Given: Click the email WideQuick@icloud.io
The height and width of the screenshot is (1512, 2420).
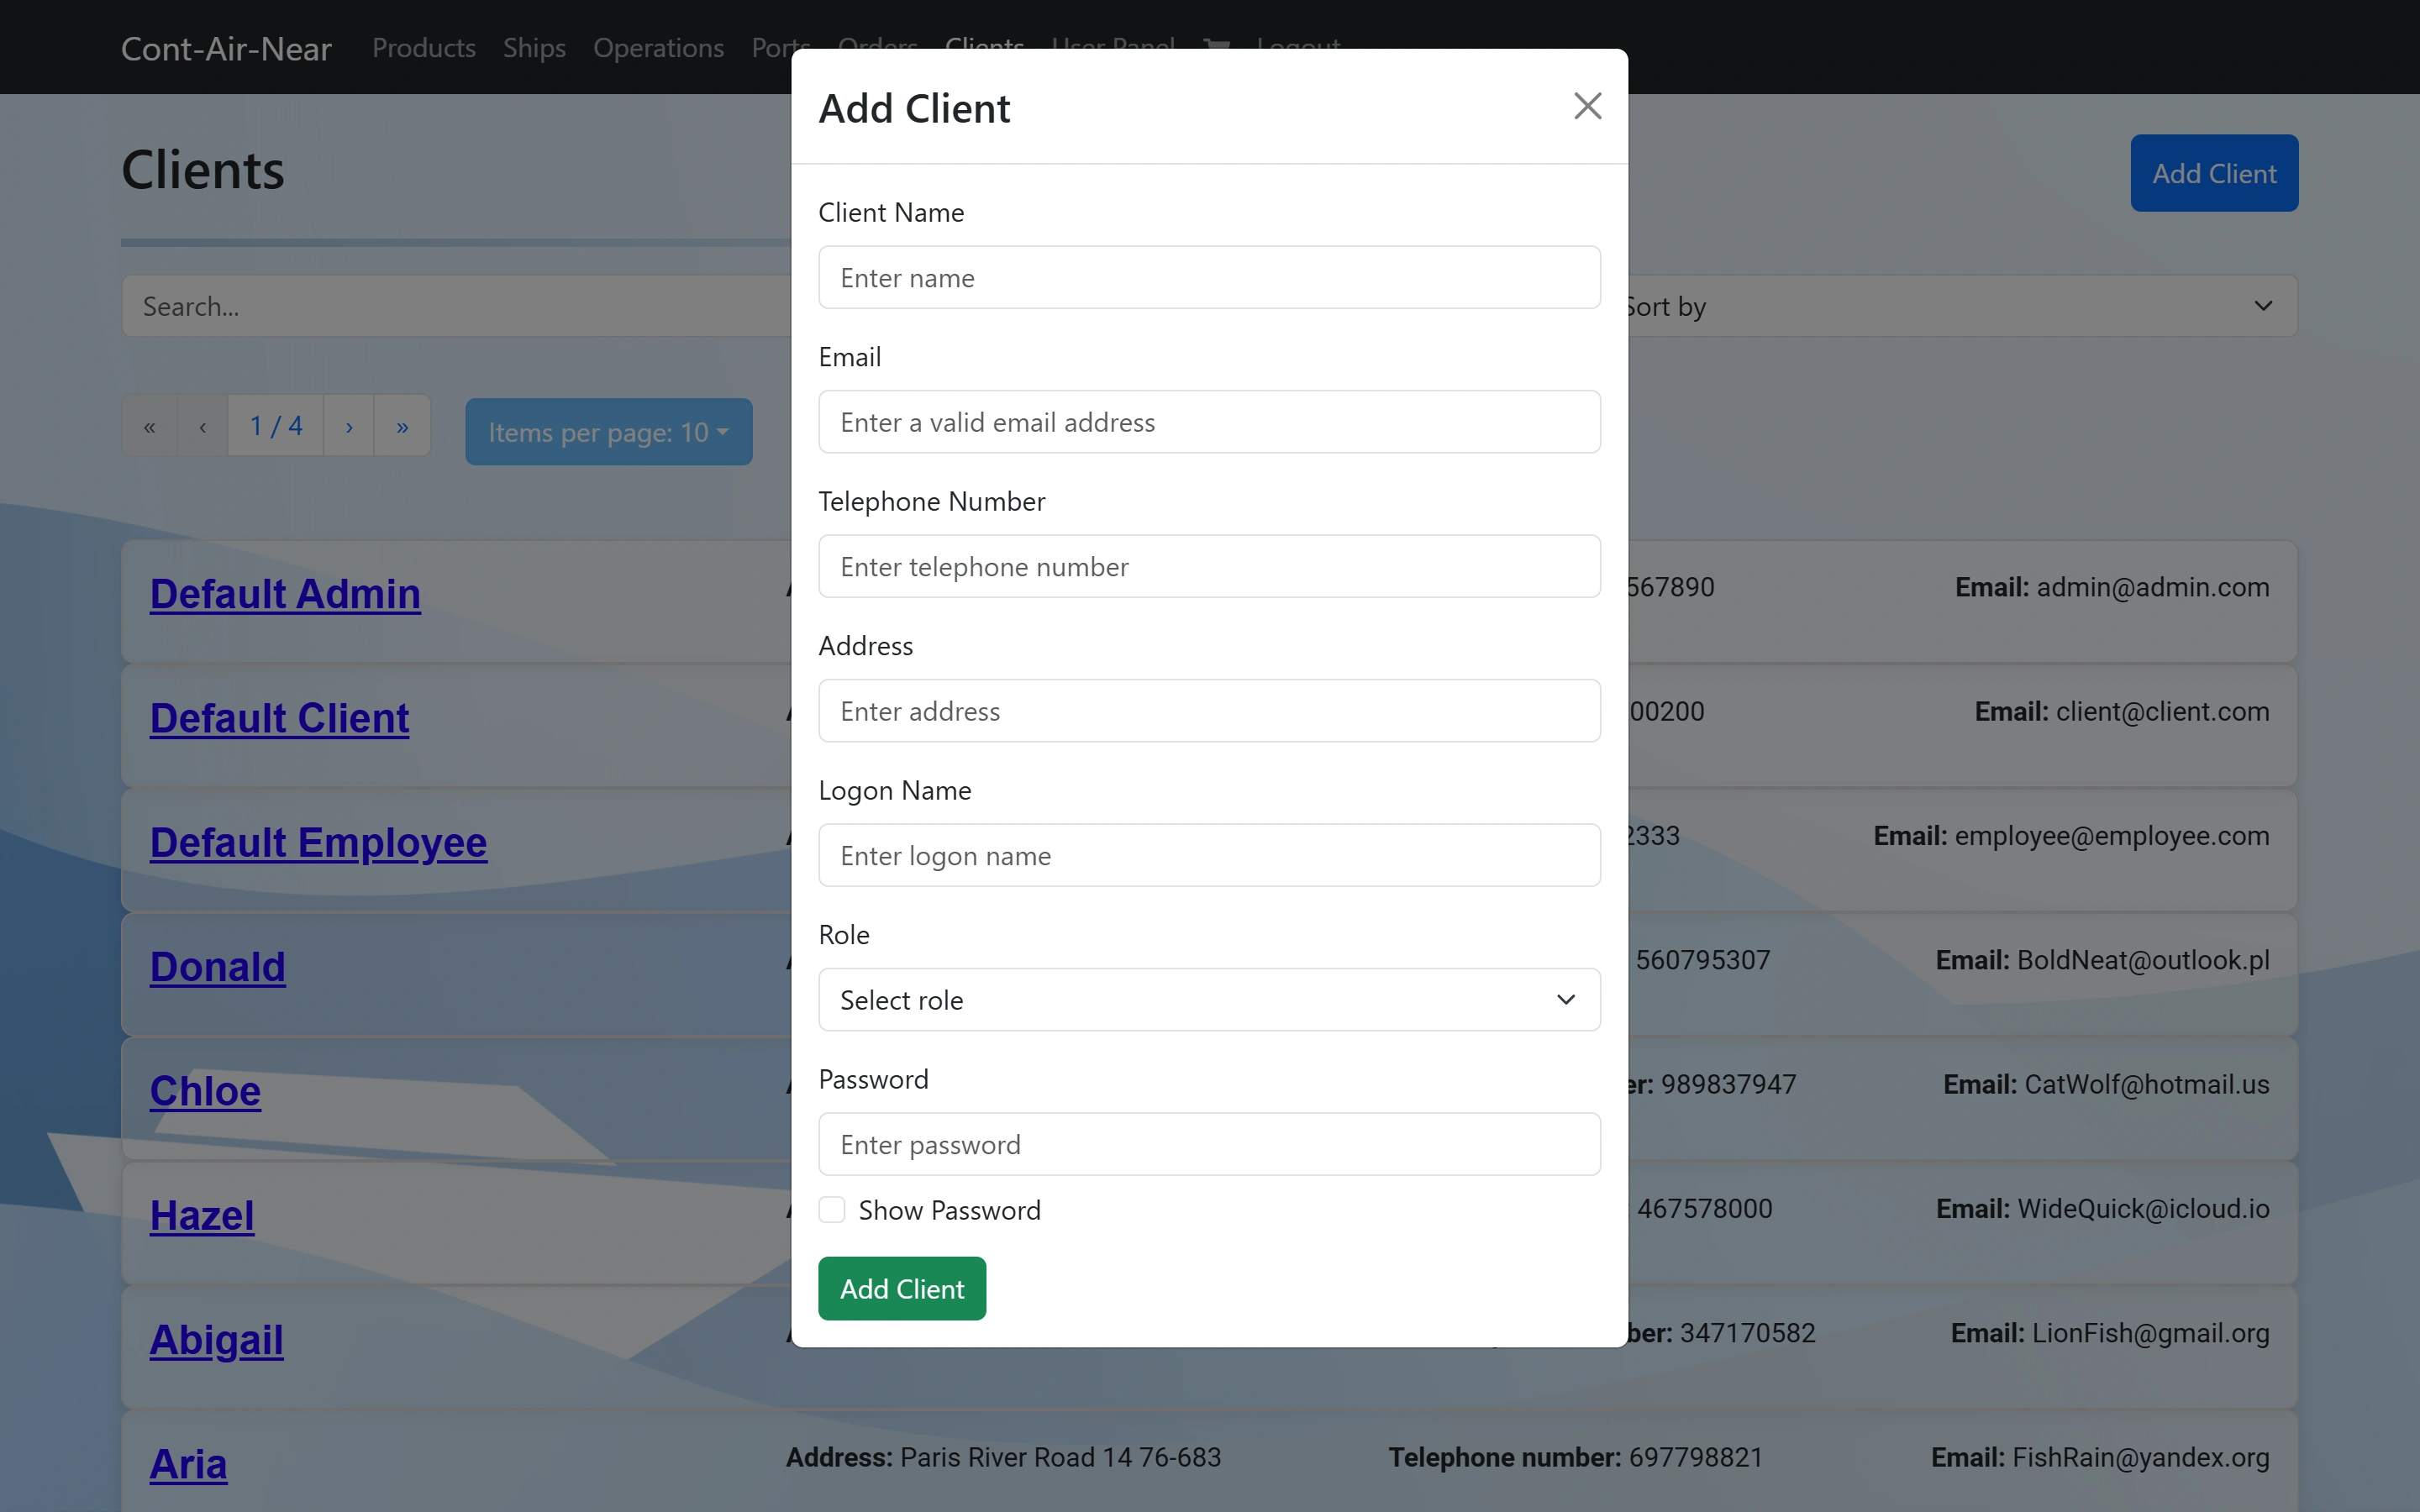Looking at the screenshot, I should [2144, 1208].
